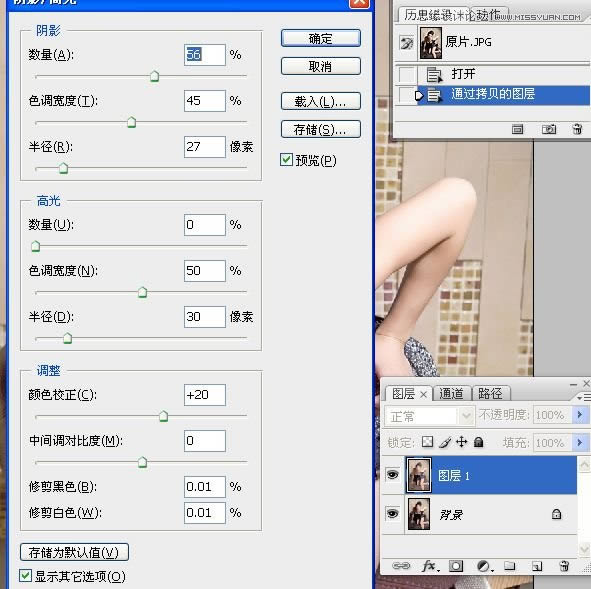
Task: Click the link layers icon
Action: tap(401, 566)
